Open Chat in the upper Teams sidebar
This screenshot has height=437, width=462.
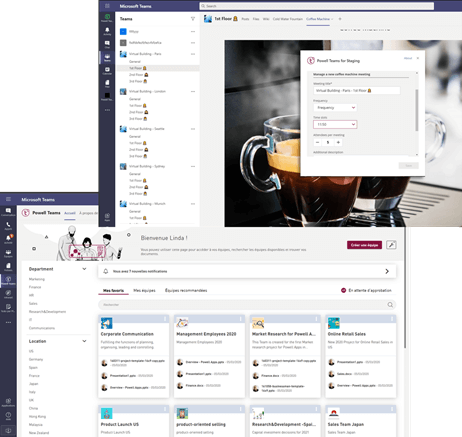pos(107,44)
